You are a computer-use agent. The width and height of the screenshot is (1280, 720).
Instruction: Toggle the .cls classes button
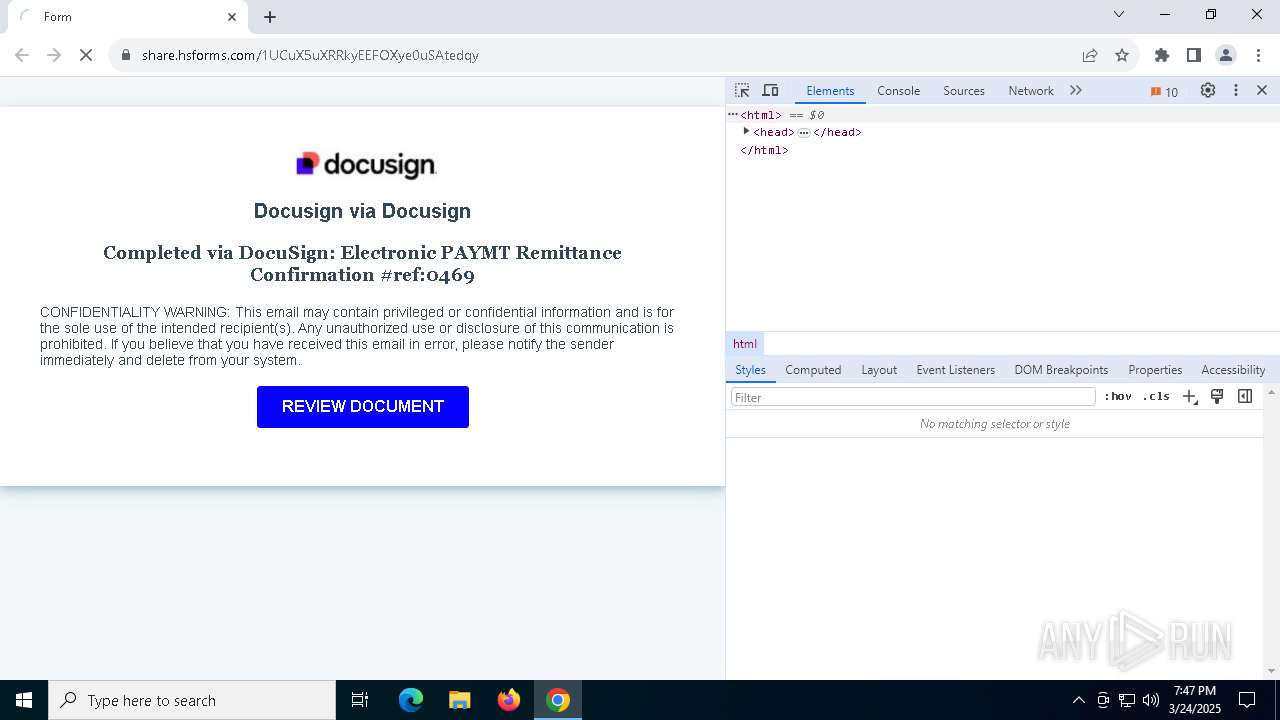[x=1156, y=397]
